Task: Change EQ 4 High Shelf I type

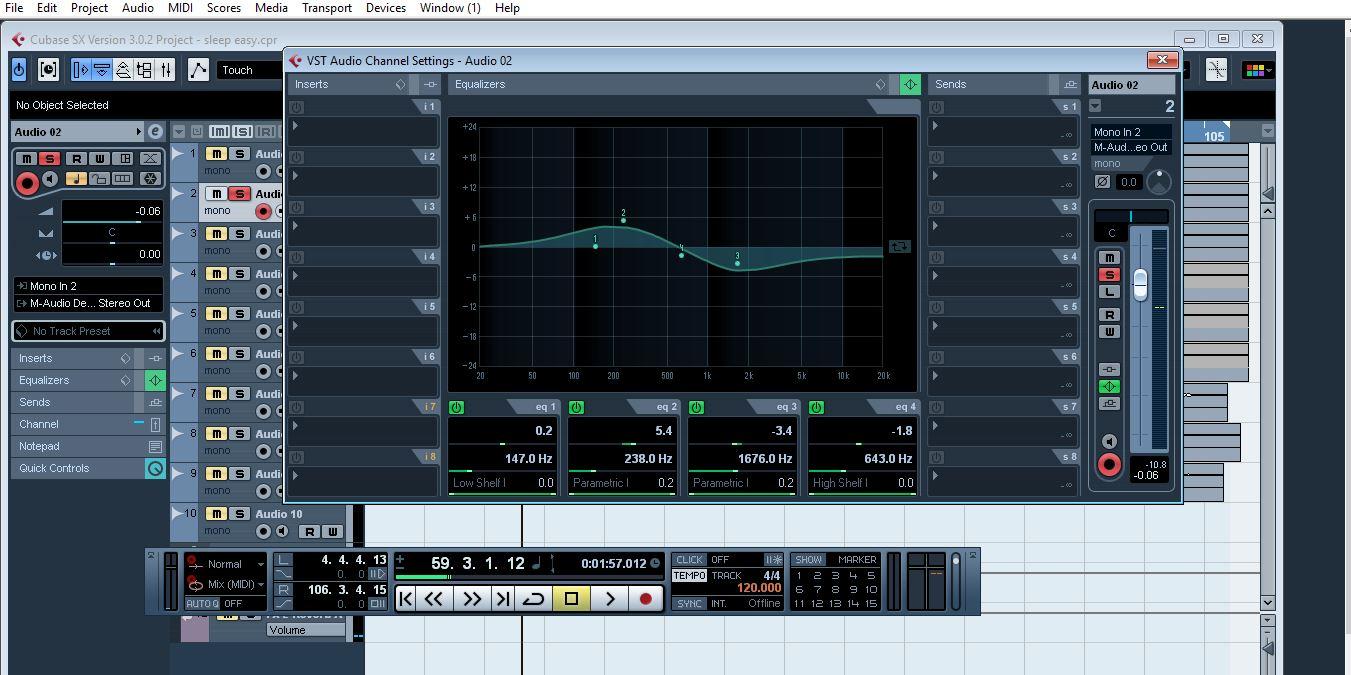Action: pyautogui.click(x=840, y=483)
